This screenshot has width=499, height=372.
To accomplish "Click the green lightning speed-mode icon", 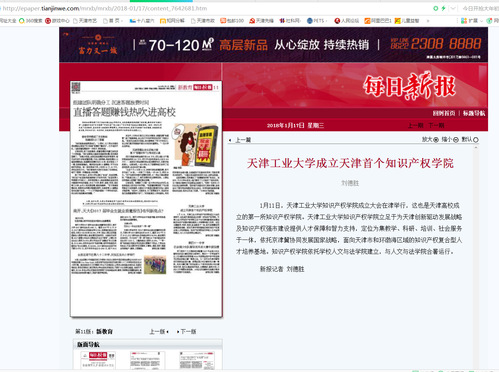I will point(443,8).
